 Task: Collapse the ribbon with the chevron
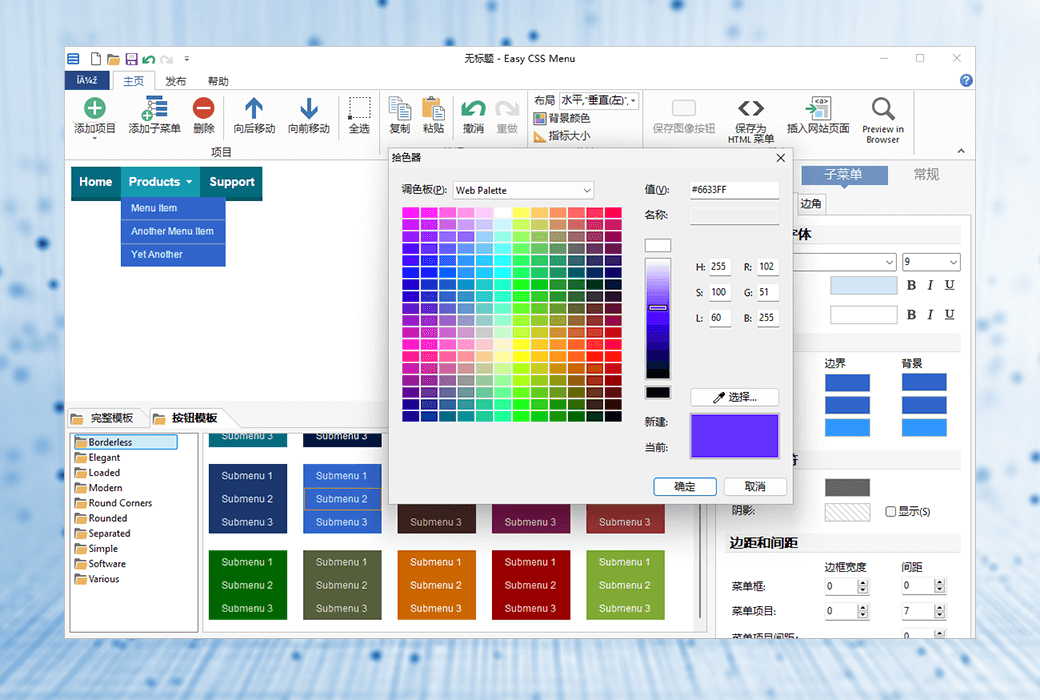click(x=961, y=151)
